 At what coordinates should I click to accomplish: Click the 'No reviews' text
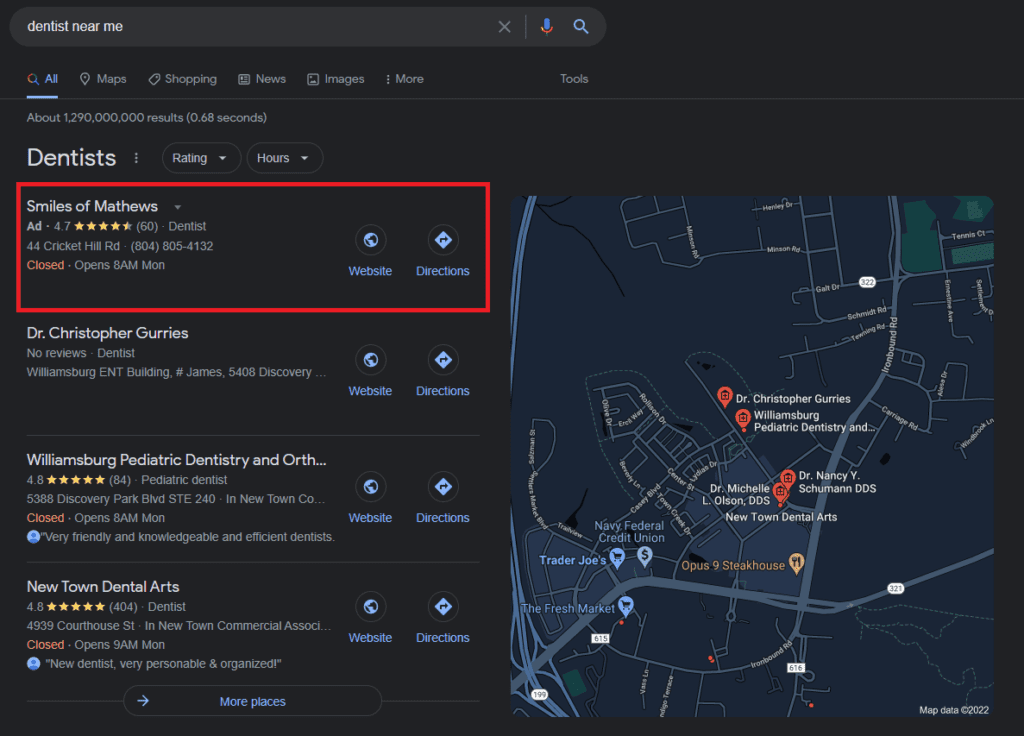pos(57,353)
